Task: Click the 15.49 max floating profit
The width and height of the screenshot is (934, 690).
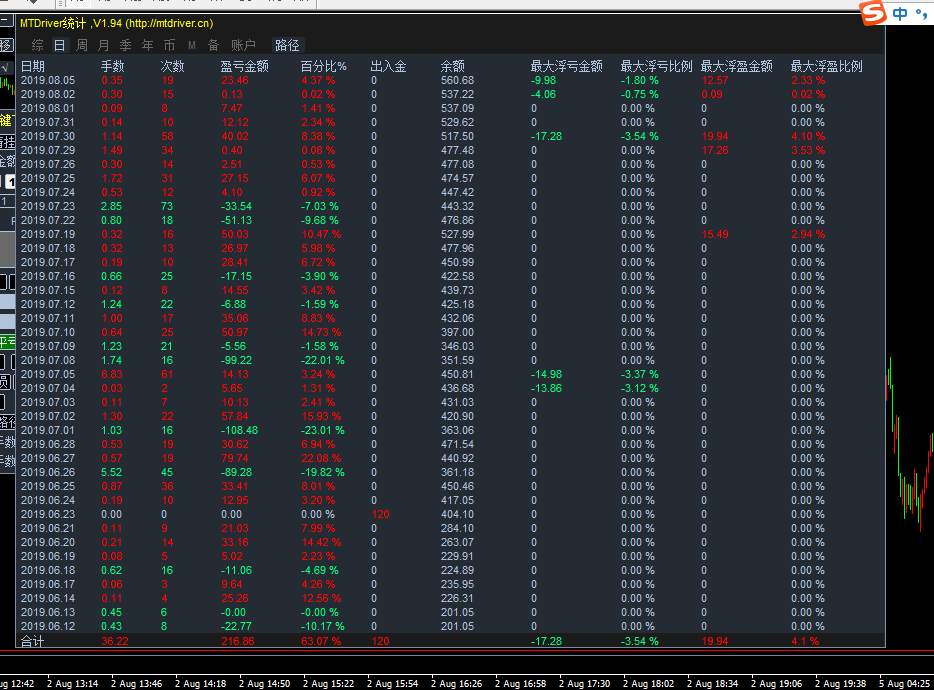Action: pos(715,234)
